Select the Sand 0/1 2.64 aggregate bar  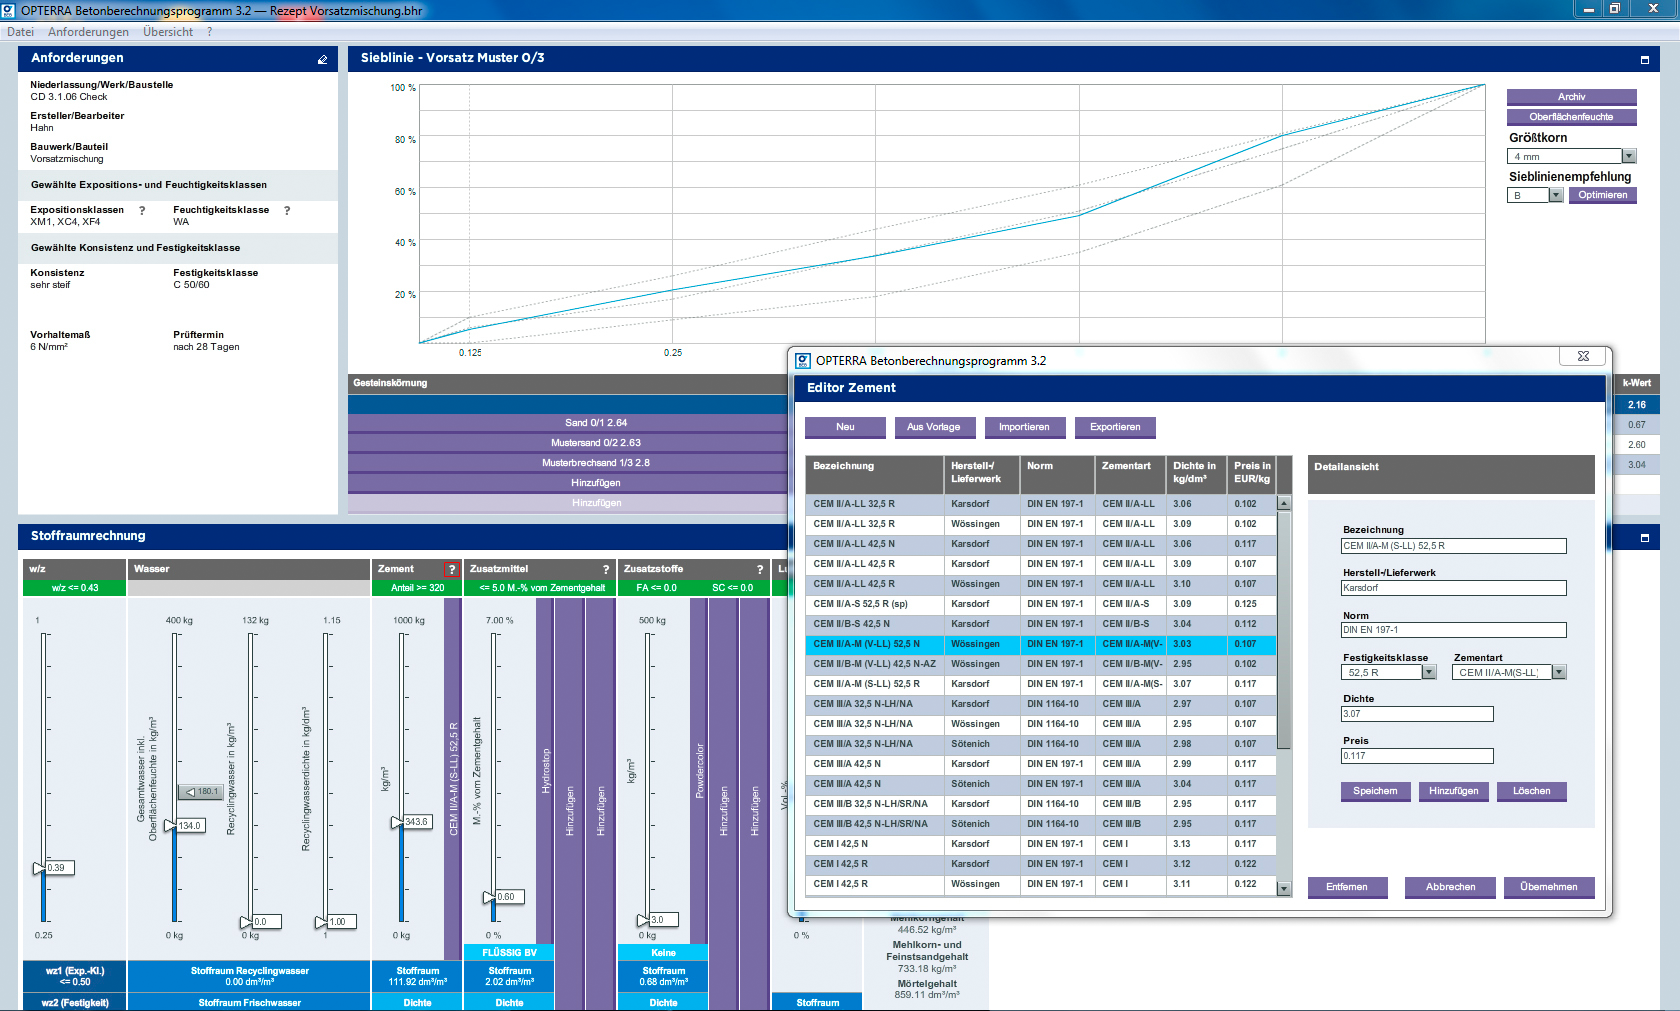coord(596,423)
